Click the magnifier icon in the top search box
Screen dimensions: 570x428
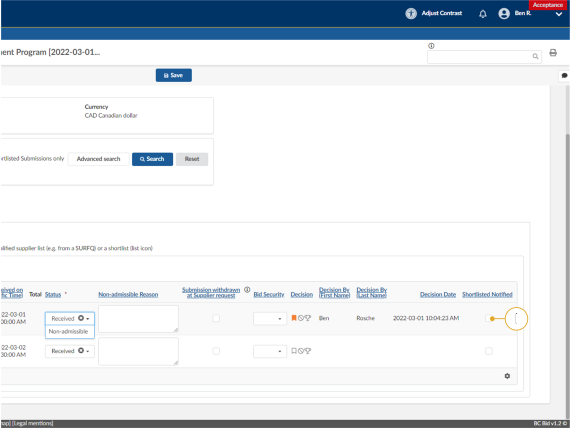click(535, 56)
